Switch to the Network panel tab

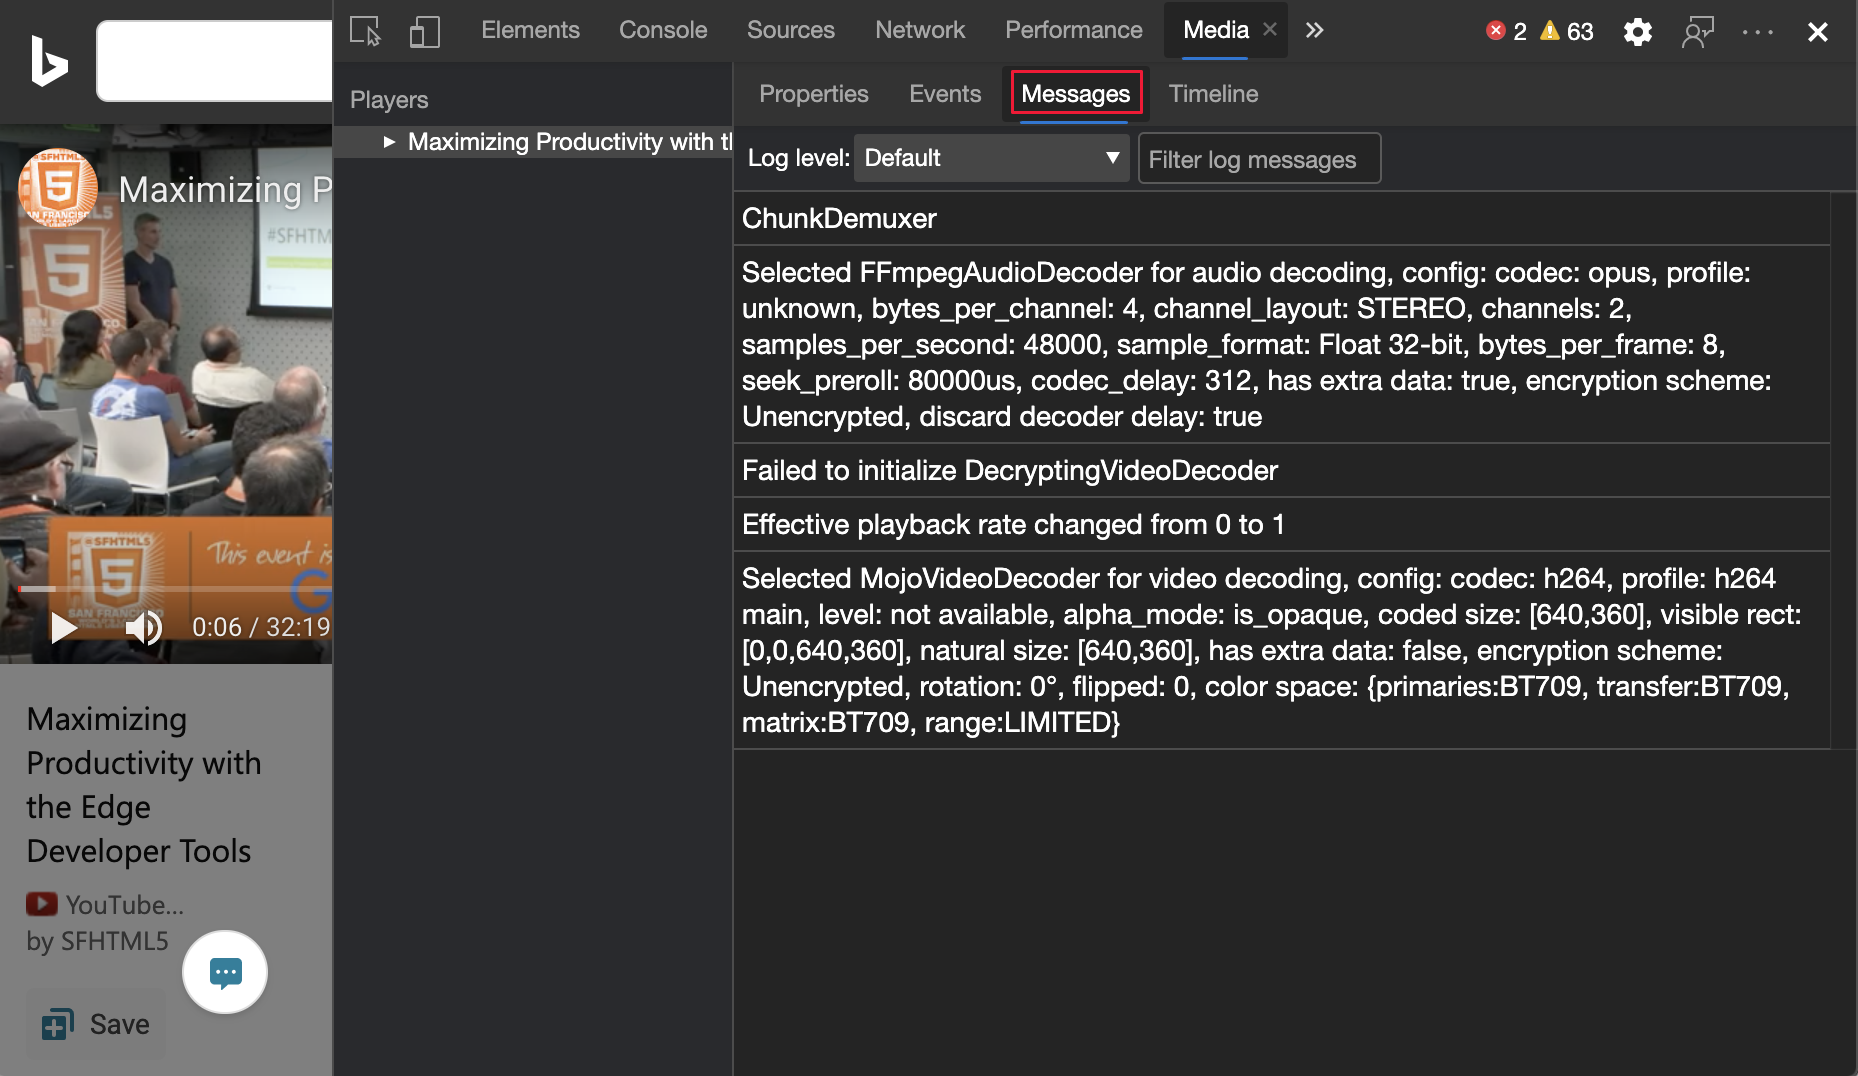point(920,30)
